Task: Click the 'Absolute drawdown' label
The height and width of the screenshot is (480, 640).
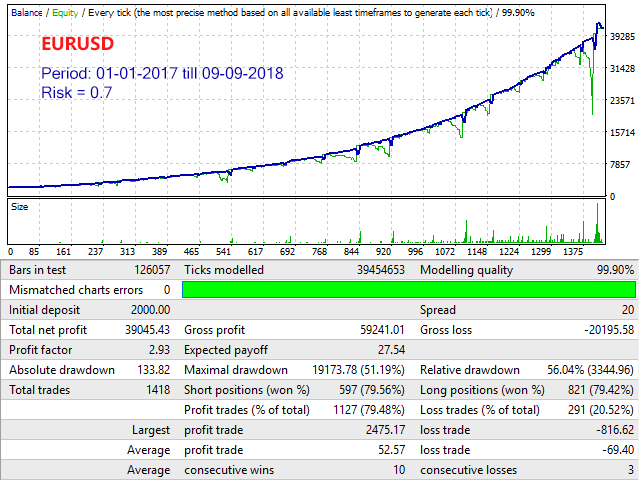Action: coord(62,370)
